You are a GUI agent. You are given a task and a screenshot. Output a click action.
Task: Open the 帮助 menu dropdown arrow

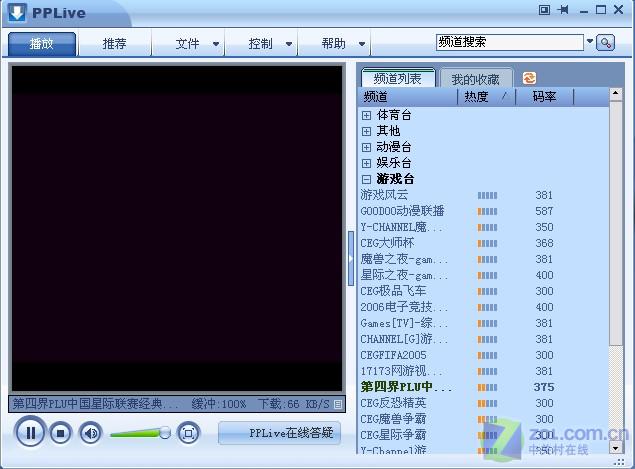[x=362, y=44]
